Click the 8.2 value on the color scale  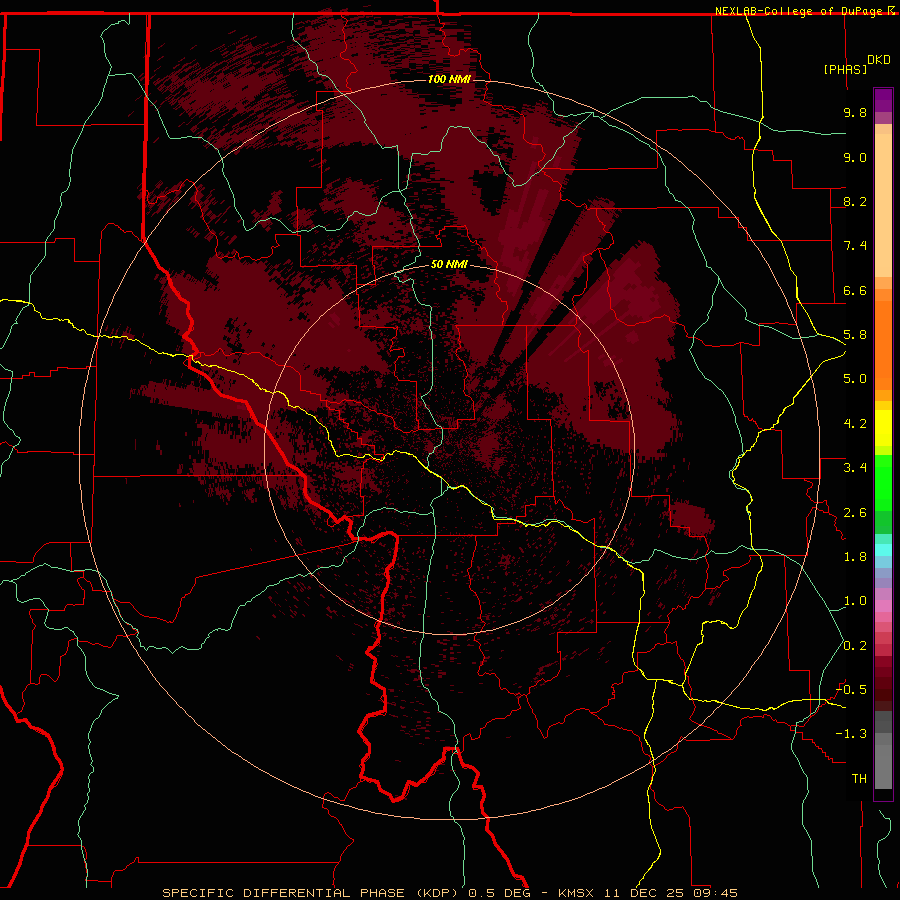[855, 201]
